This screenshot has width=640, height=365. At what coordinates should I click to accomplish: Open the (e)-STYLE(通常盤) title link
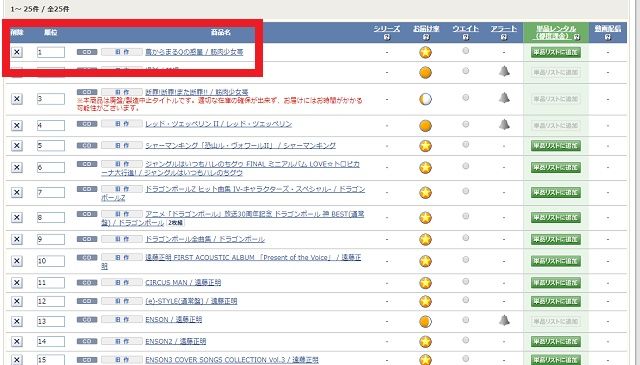click(x=191, y=301)
